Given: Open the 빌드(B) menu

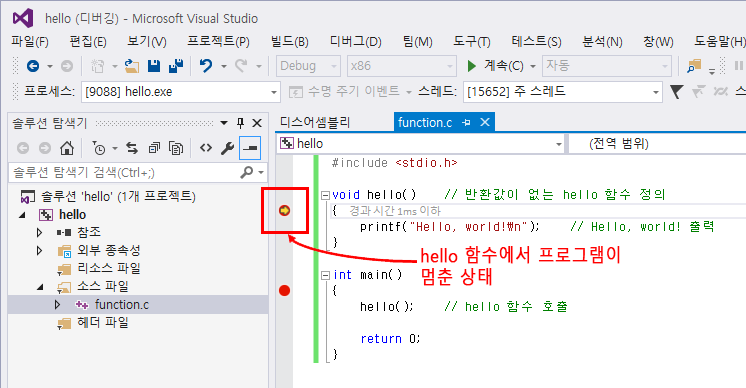Looking at the screenshot, I should 290,42.
